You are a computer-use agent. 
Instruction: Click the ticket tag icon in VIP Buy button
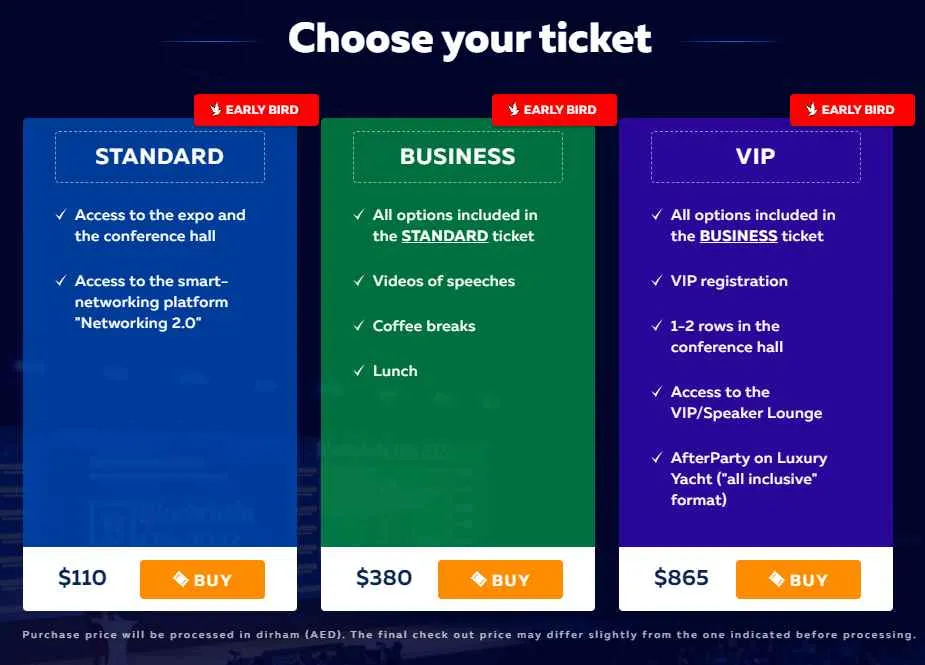(776, 579)
